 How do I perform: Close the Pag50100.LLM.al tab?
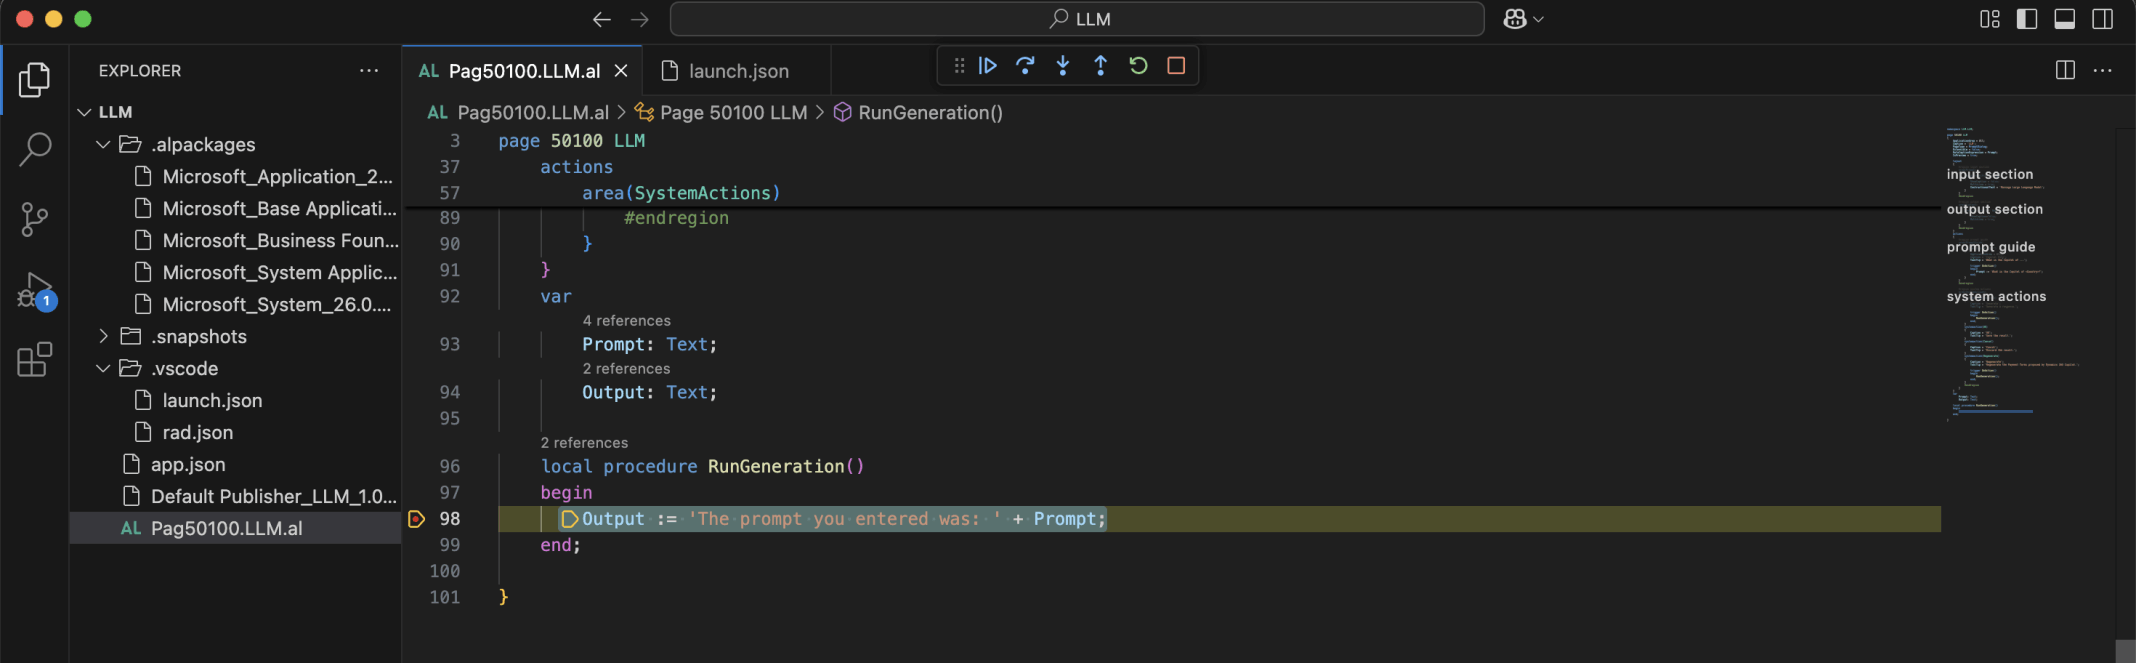tap(621, 71)
